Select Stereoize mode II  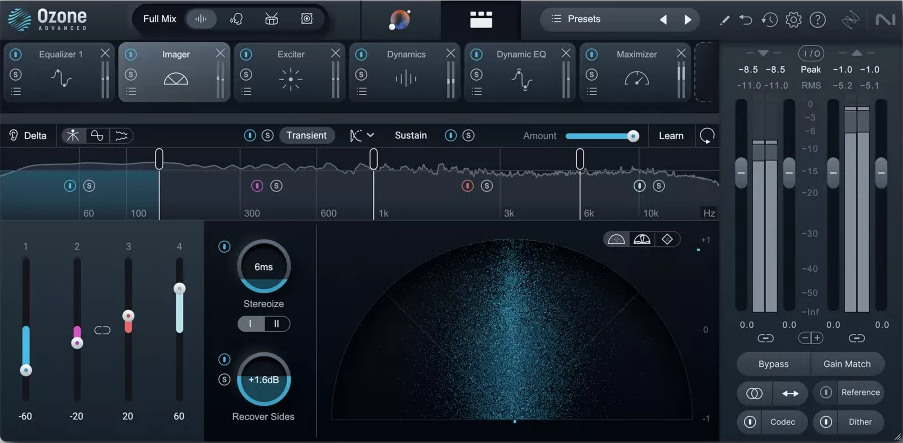click(276, 323)
